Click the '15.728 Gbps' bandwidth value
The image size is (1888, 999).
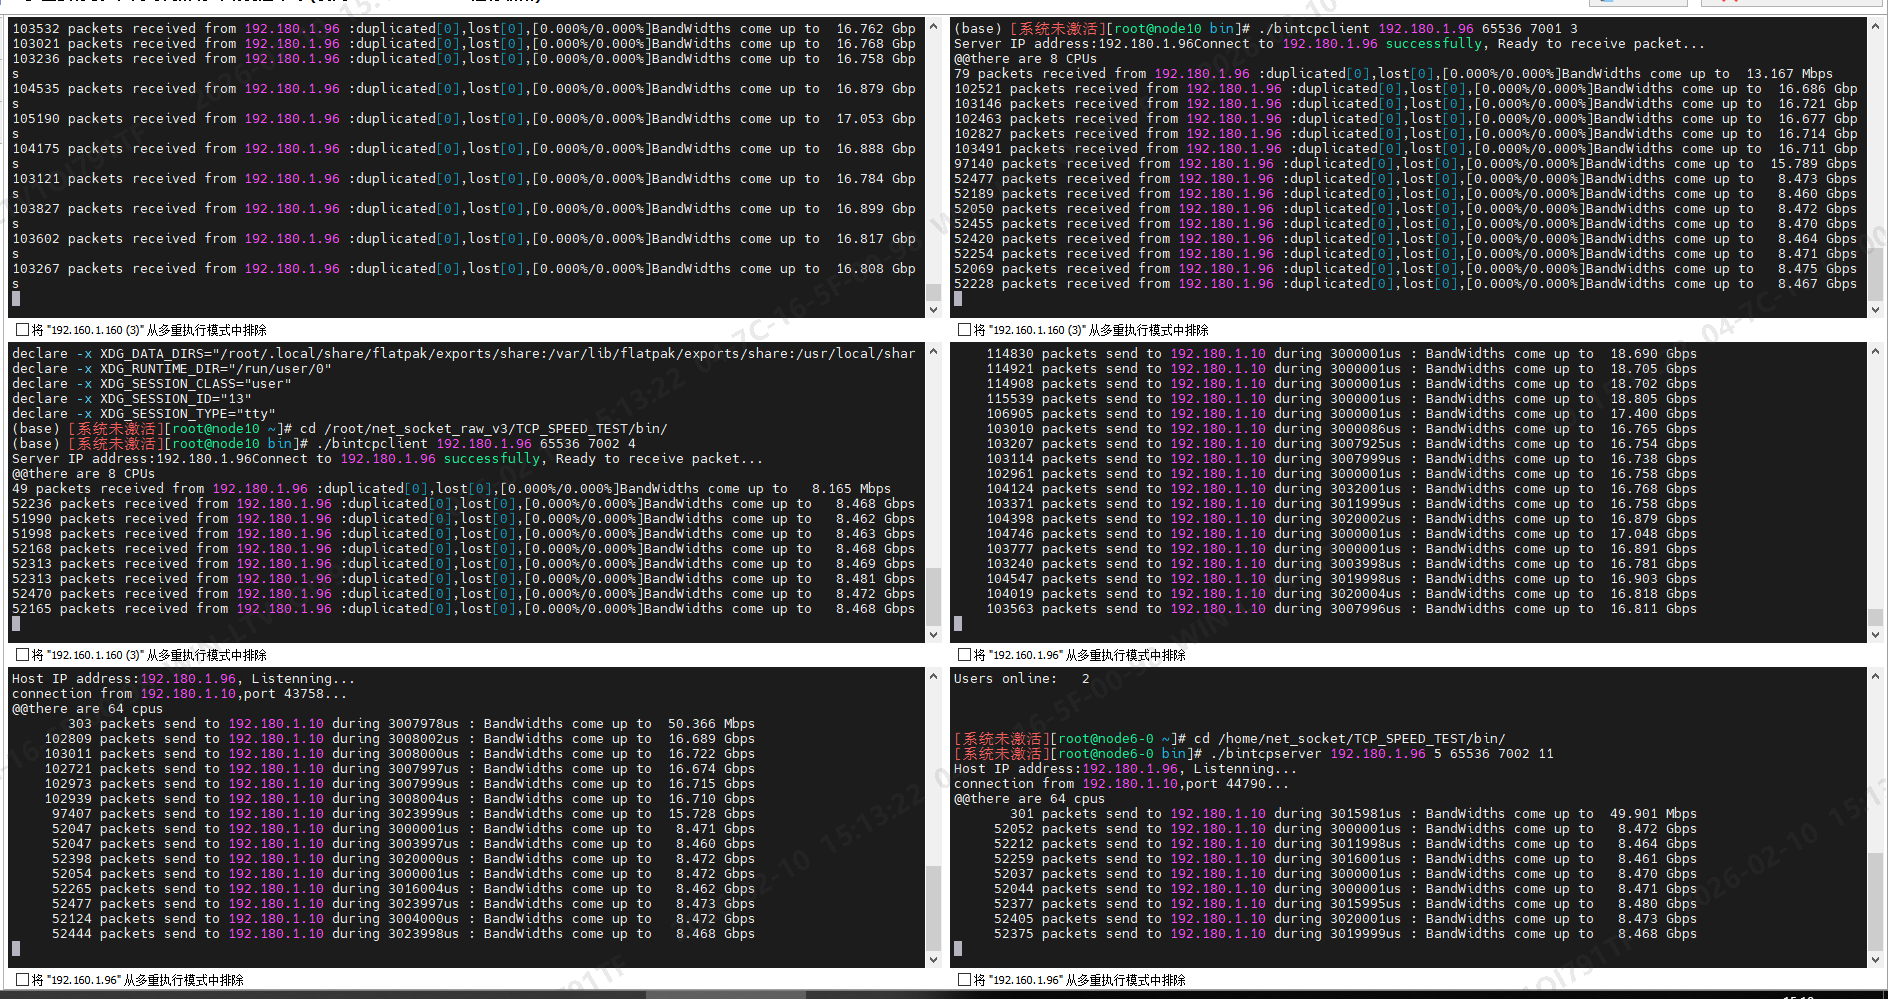click(x=712, y=814)
